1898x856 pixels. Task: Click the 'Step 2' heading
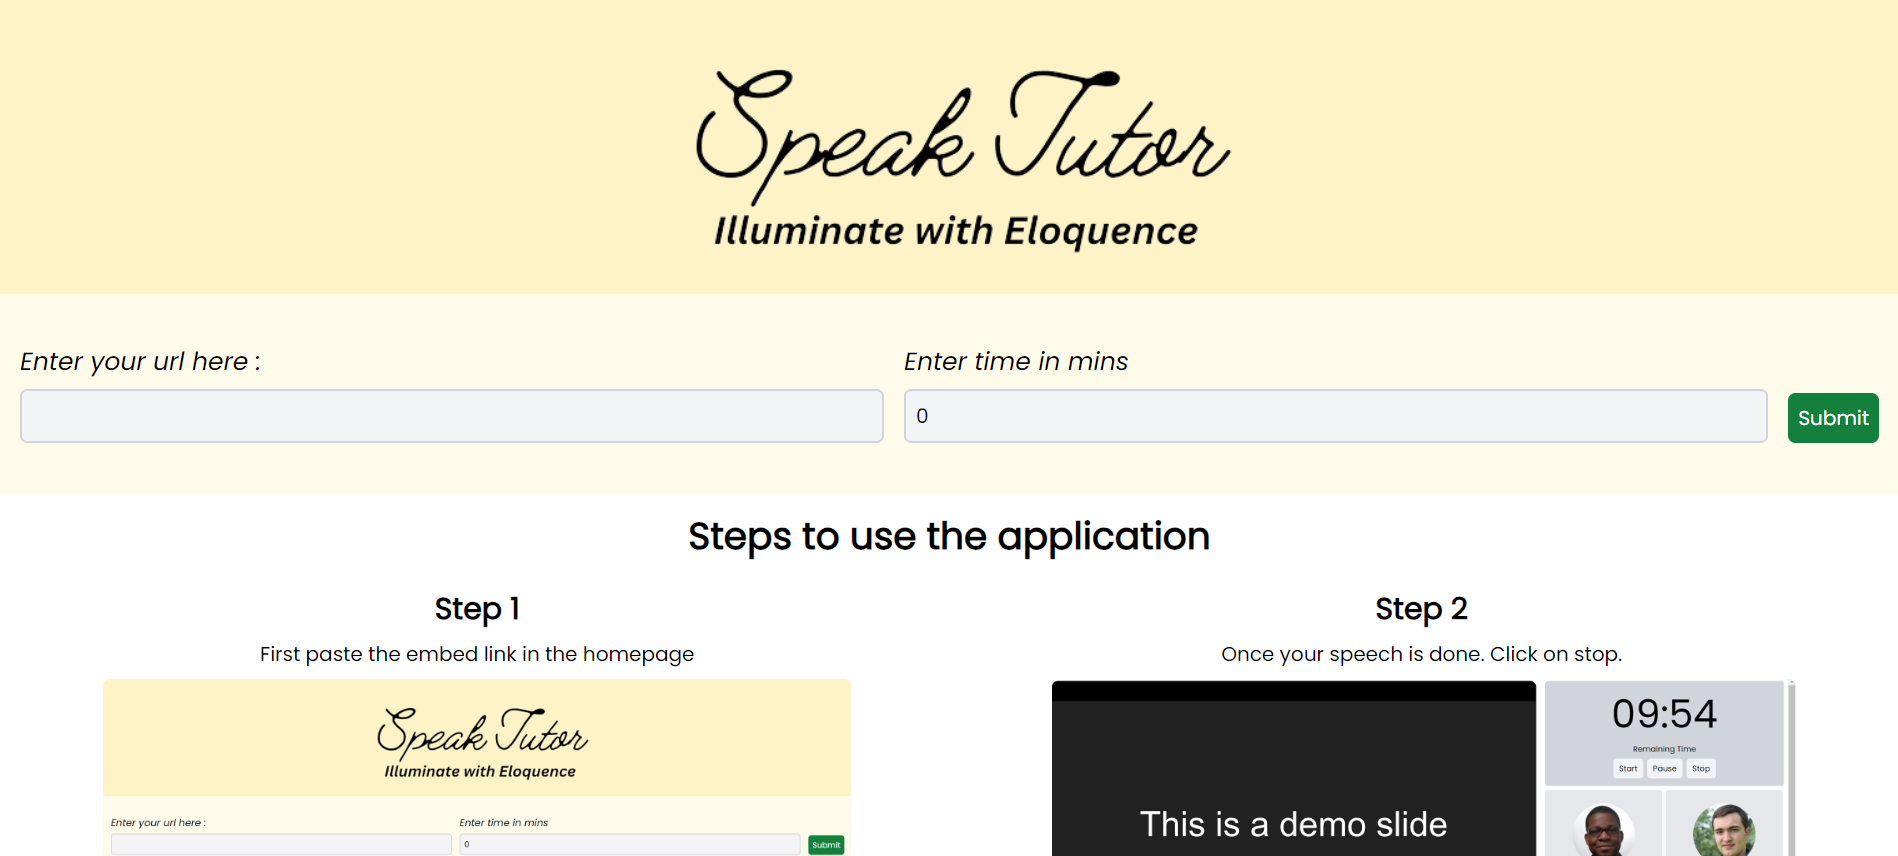[x=1421, y=608]
